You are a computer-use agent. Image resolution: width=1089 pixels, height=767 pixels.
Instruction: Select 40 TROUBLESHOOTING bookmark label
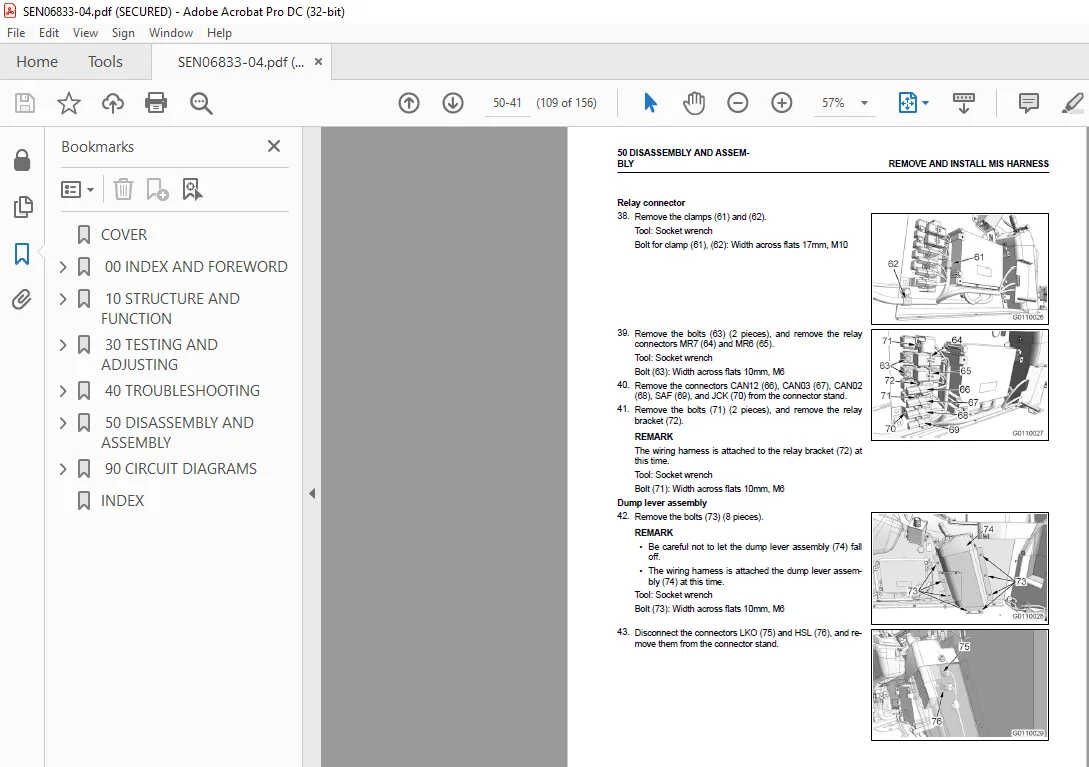[x=182, y=391]
